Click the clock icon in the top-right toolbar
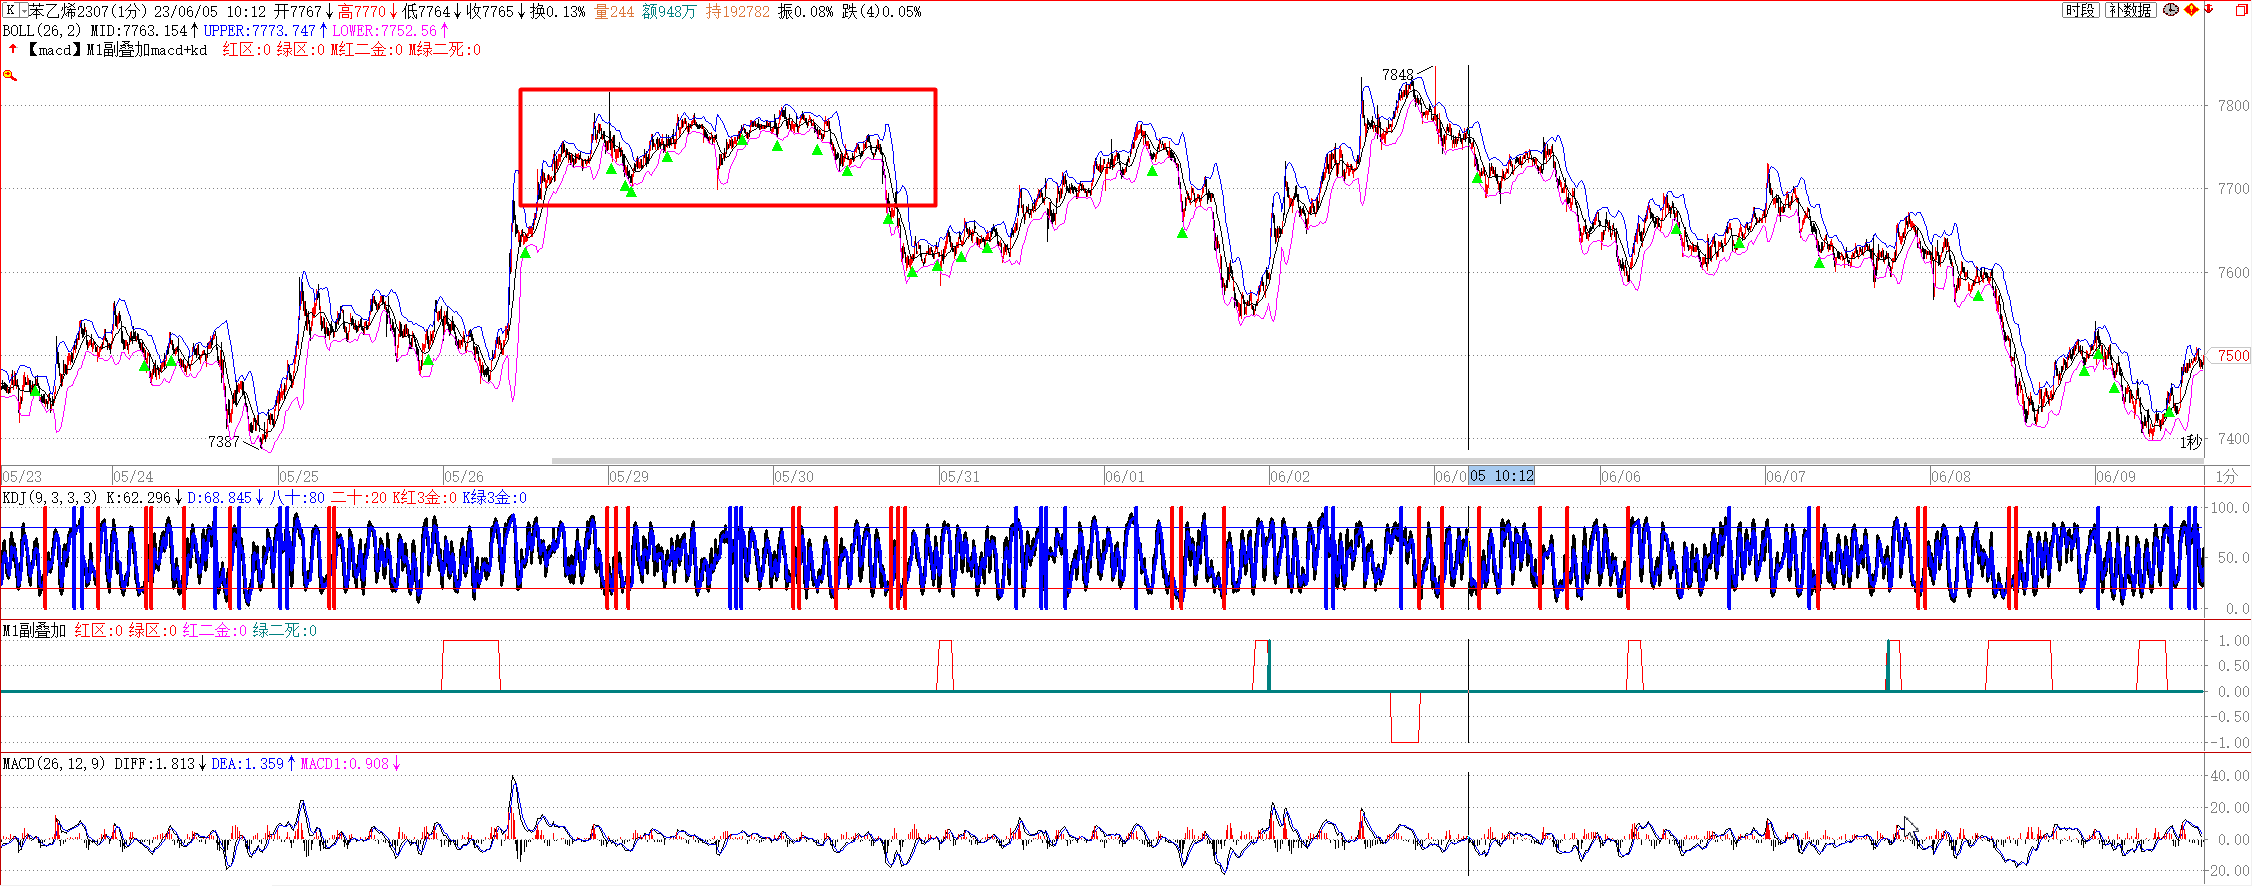 pos(2171,10)
